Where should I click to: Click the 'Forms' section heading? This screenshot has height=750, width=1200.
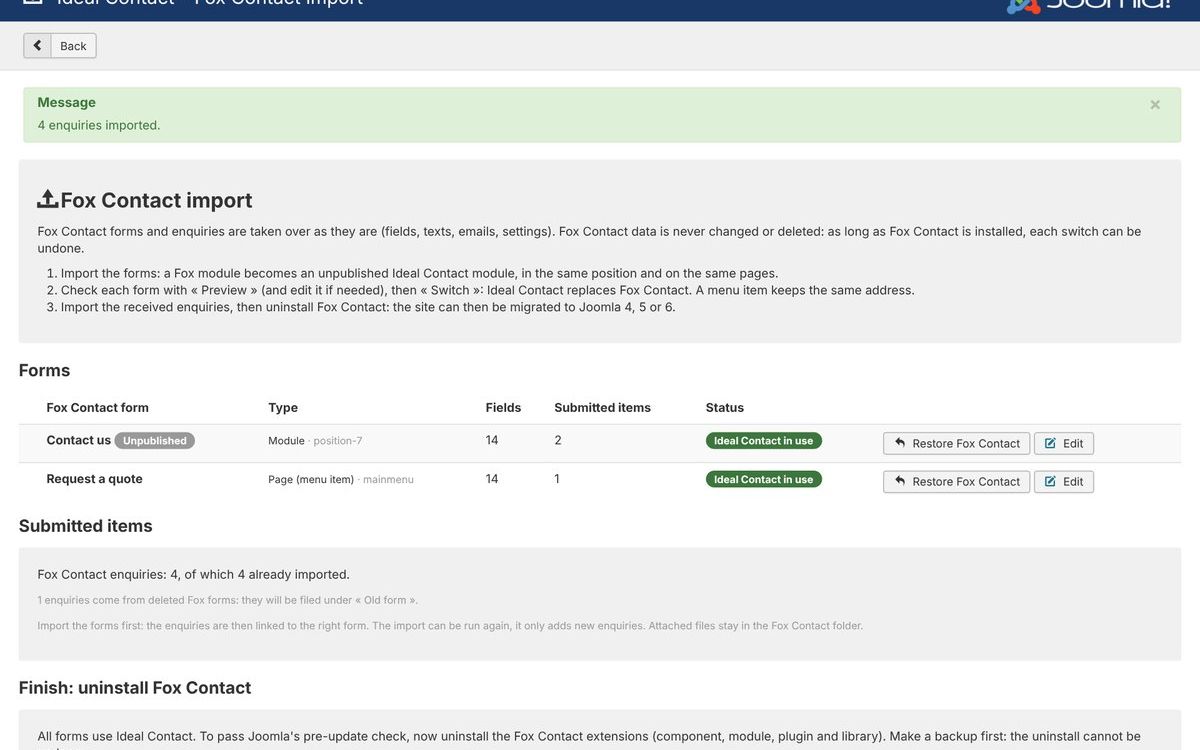44,370
